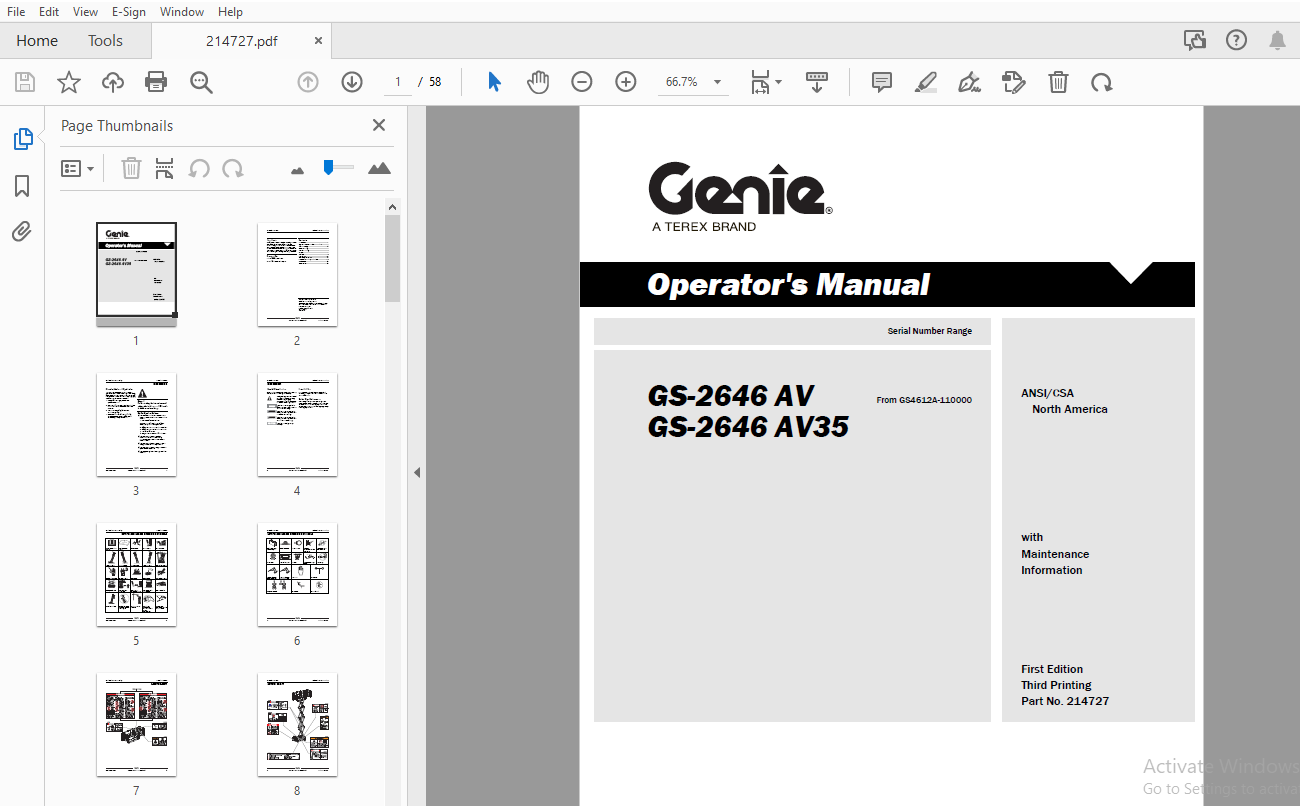This screenshot has height=806, width=1300.
Task: Click the thumbnail size slider handle
Action: pos(328,168)
